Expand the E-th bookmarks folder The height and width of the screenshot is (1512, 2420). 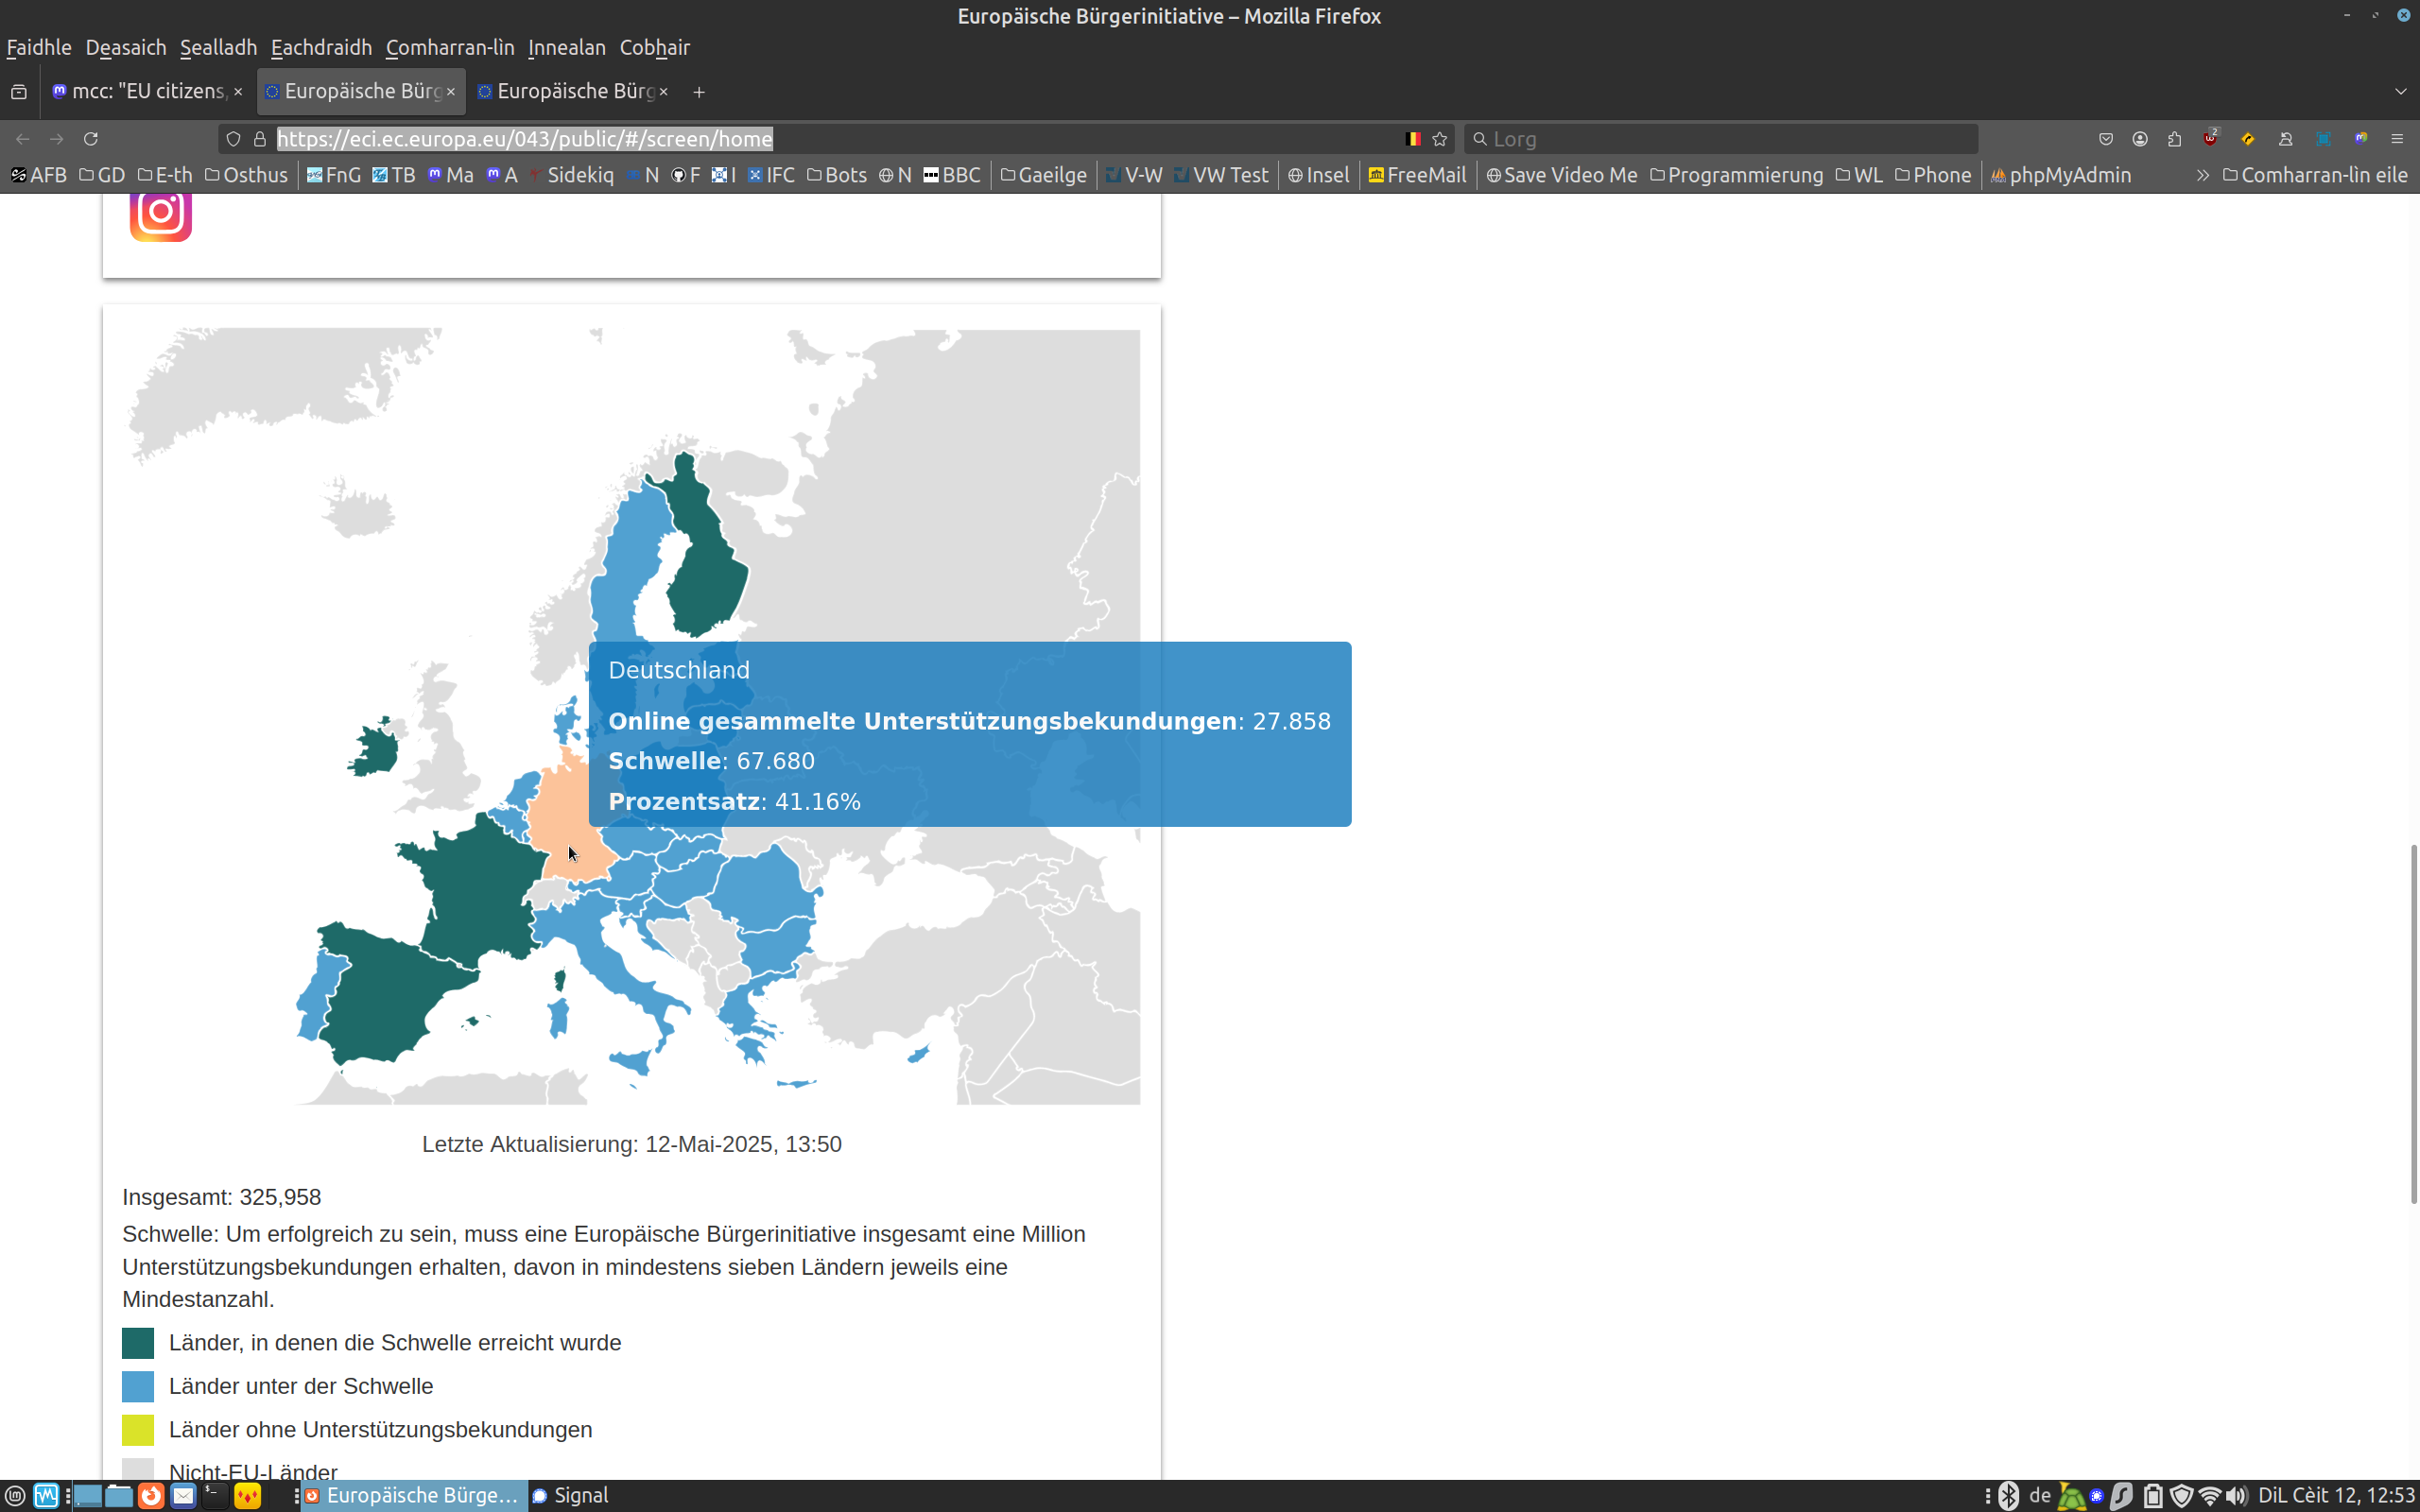point(165,175)
